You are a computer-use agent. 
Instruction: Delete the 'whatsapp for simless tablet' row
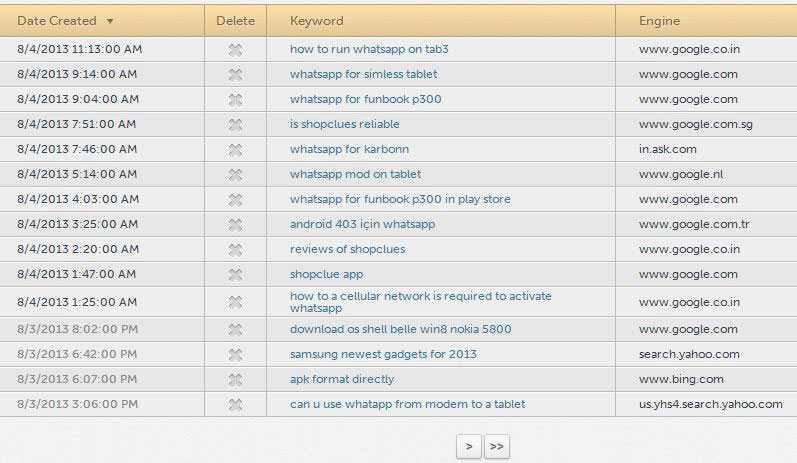pos(235,75)
